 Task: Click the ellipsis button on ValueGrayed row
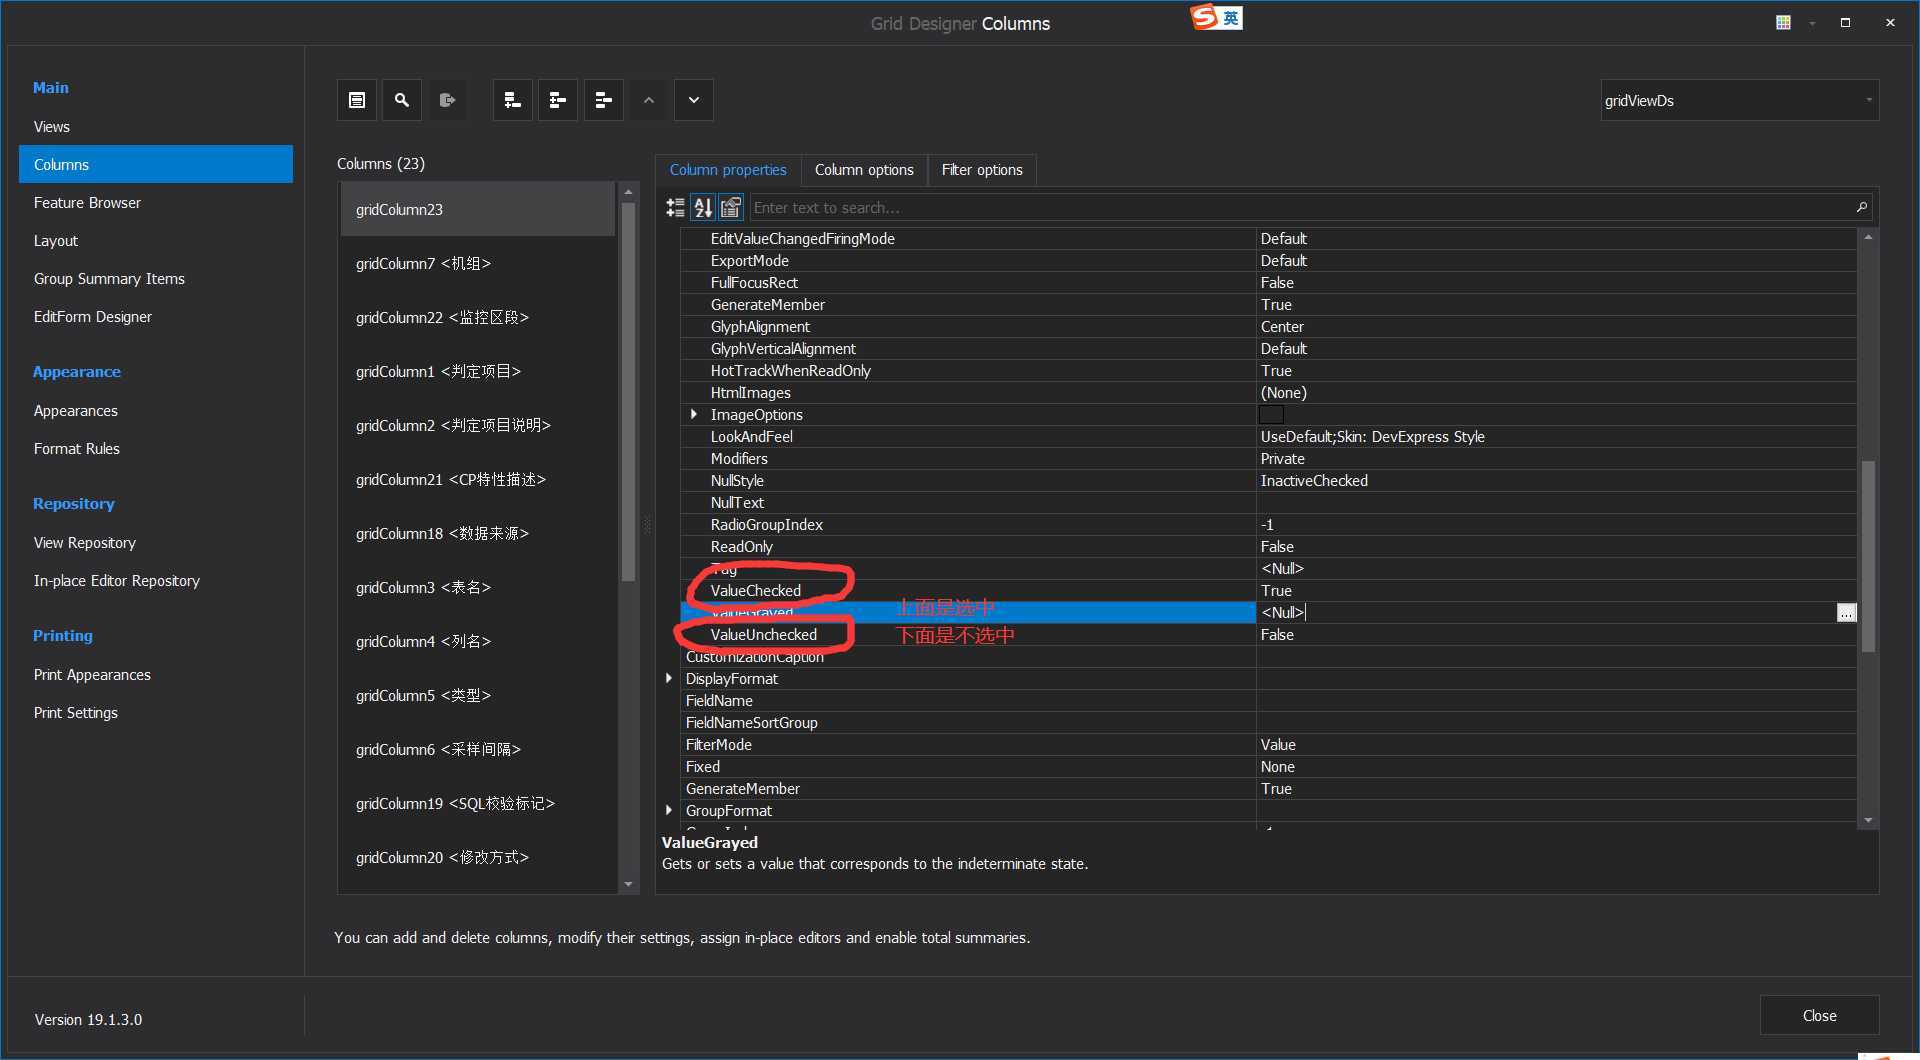[x=1846, y=612]
